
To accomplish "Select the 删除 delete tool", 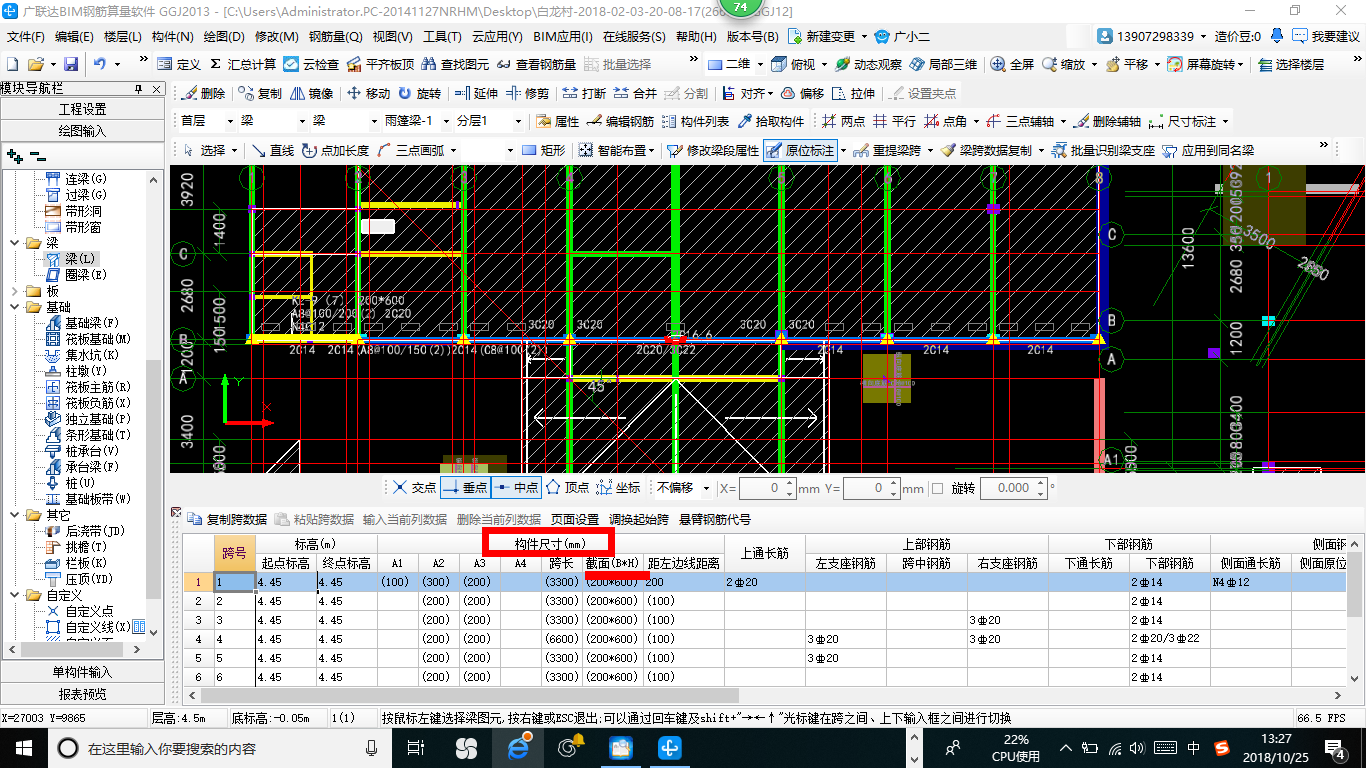I will (x=205, y=93).
